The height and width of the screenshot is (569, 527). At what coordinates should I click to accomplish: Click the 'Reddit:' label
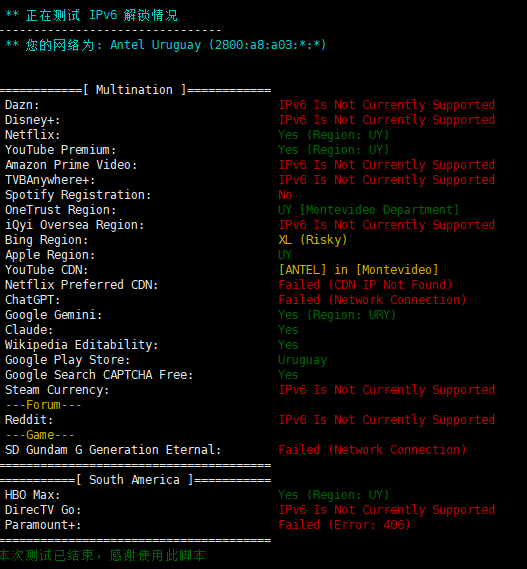coord(29,420)
